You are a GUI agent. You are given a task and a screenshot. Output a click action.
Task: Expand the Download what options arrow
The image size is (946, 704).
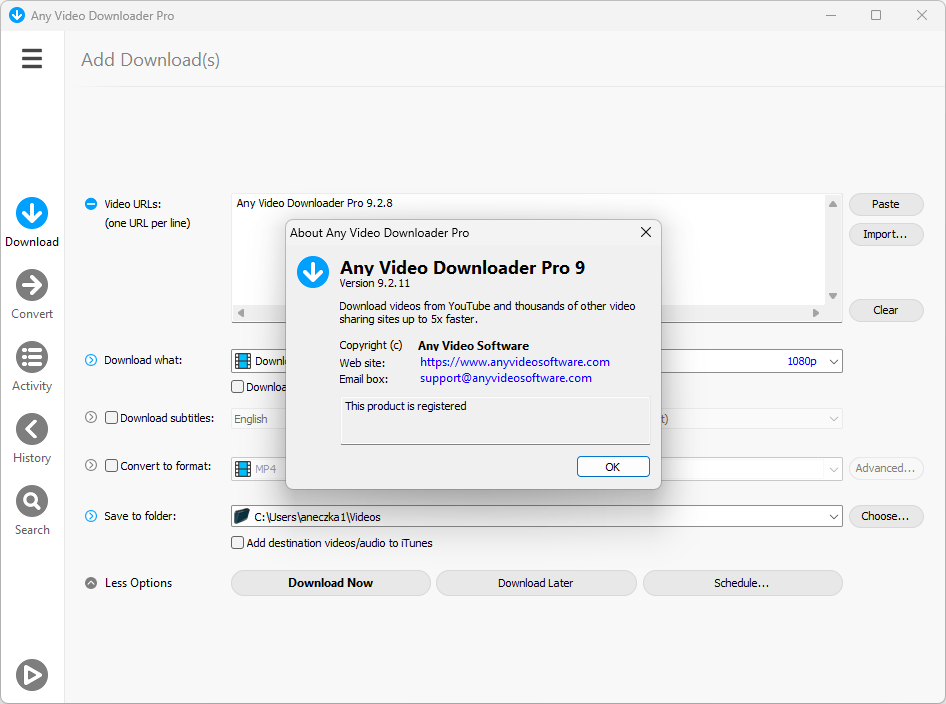[90, 360]
